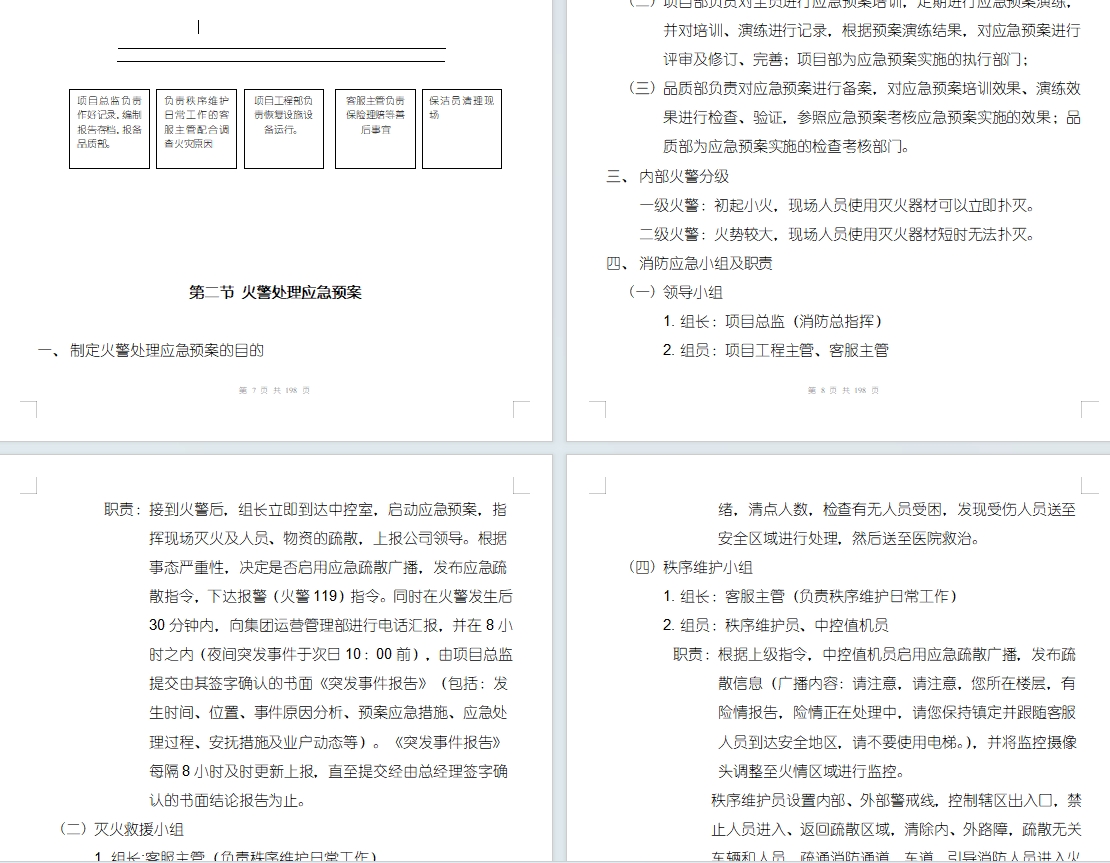Click the line 组长：项目总监（消防总指挥）
This screenshot has height=863, width=1110.
tap(772, 322)
